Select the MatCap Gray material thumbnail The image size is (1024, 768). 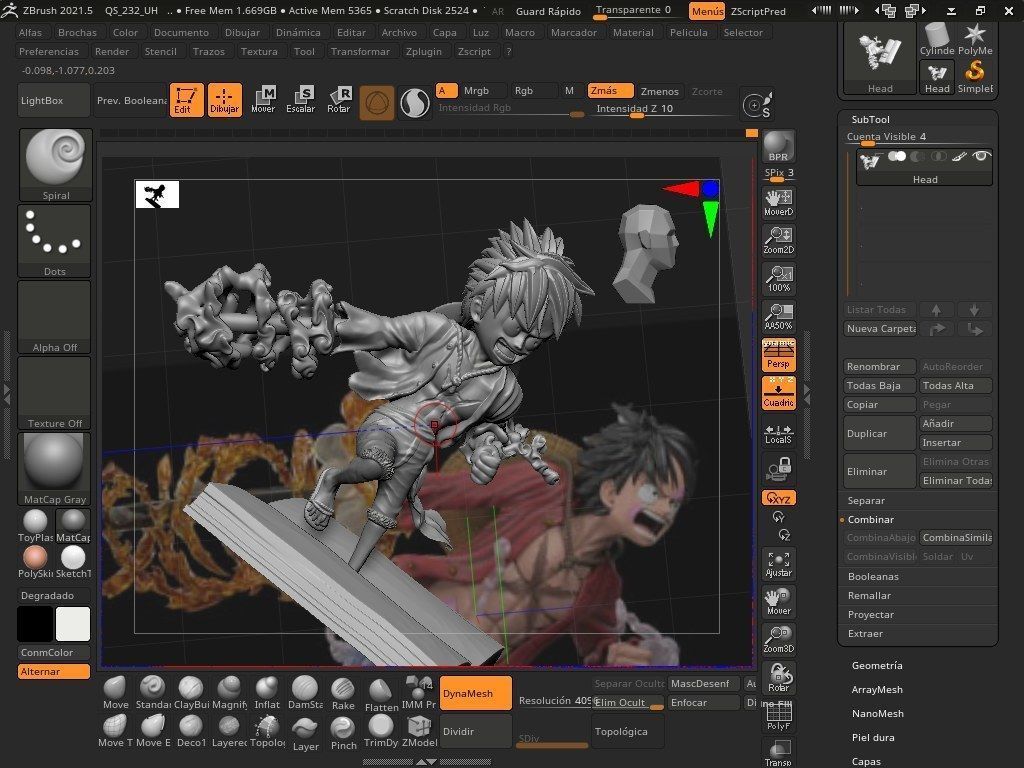pos(54,469)
